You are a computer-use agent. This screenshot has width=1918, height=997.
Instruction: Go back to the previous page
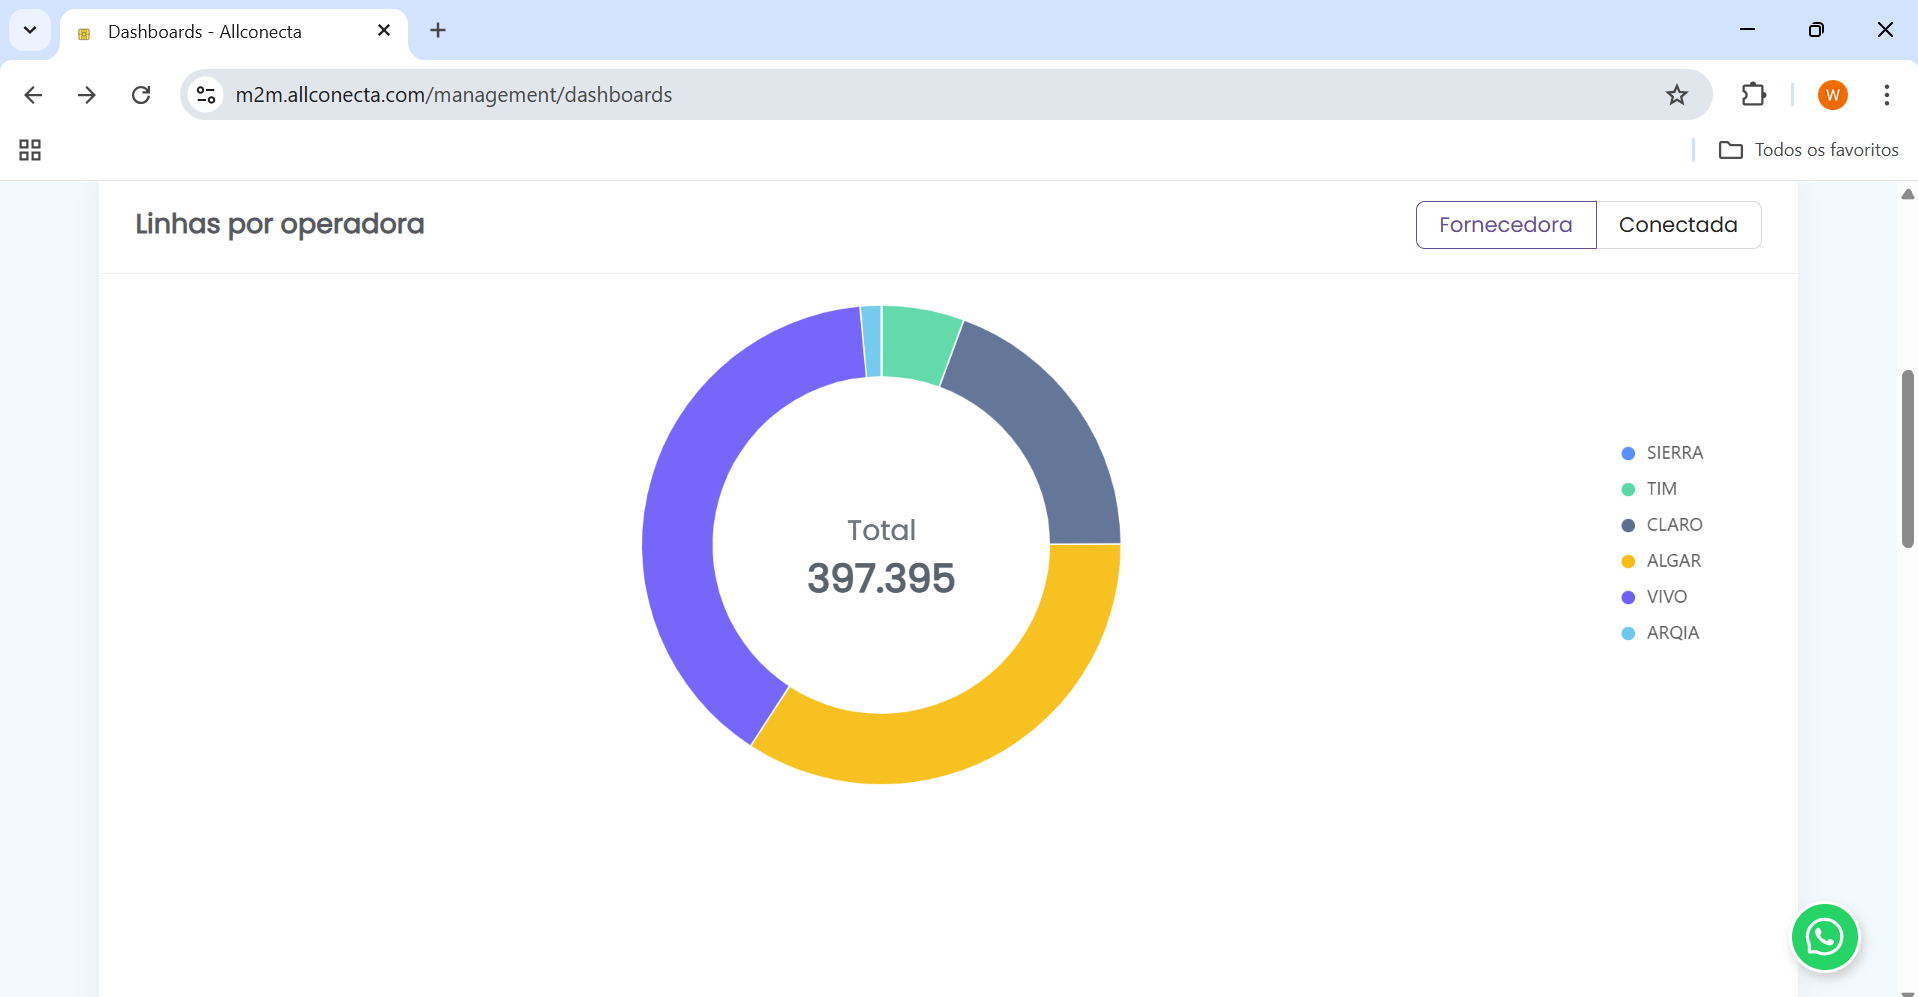[33, 95]
